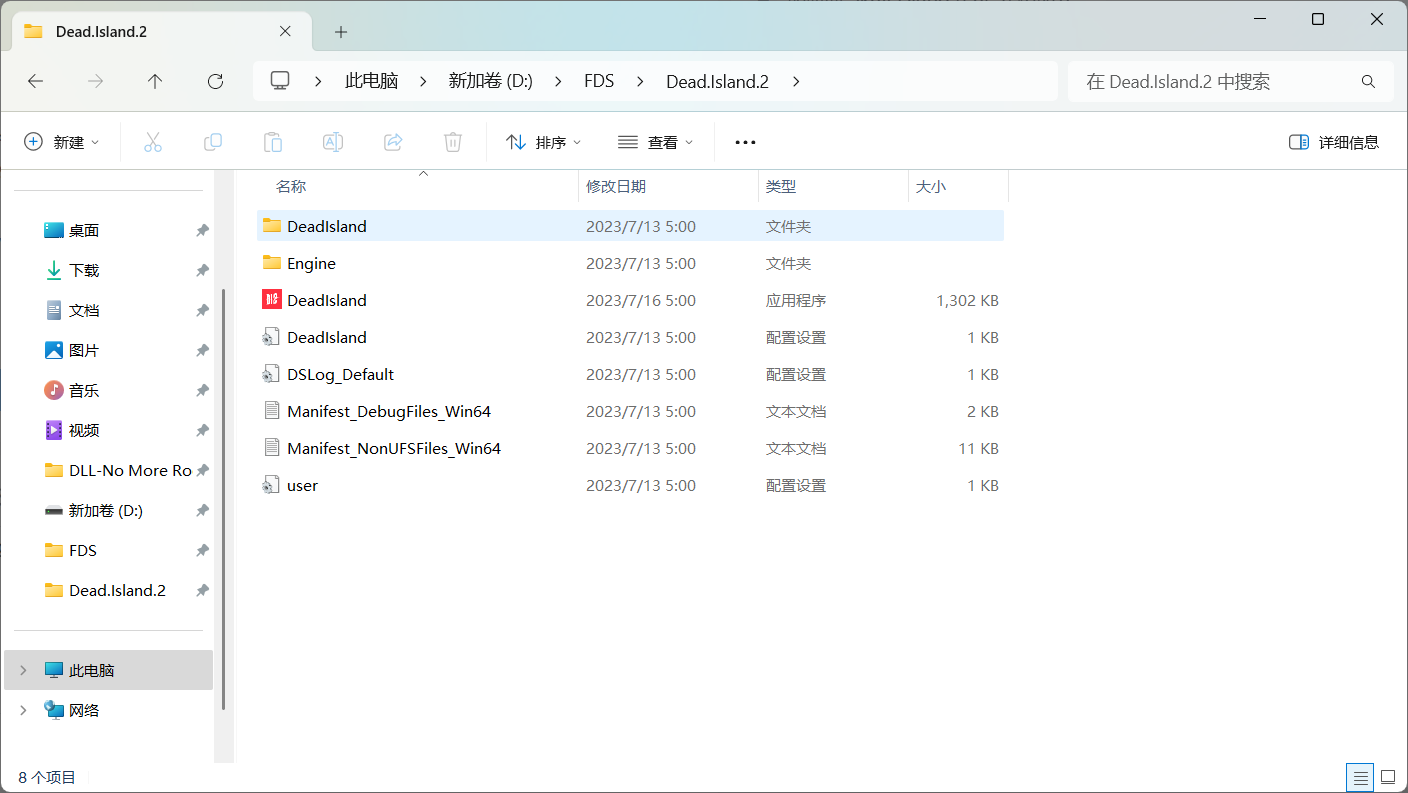Screen dimensions: 1408x793
Task: Unpin 音乐 using its pin icon
Action: coord(202,390)
